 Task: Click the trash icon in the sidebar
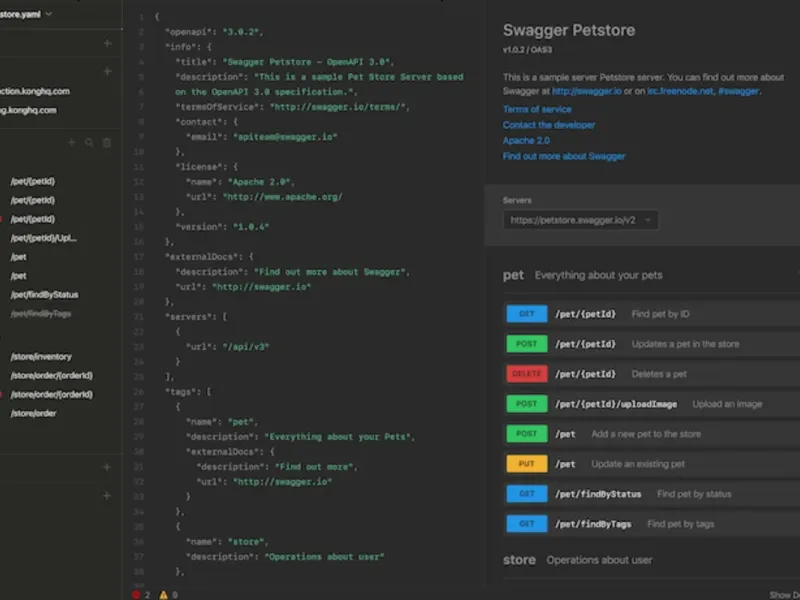point(107,143)
